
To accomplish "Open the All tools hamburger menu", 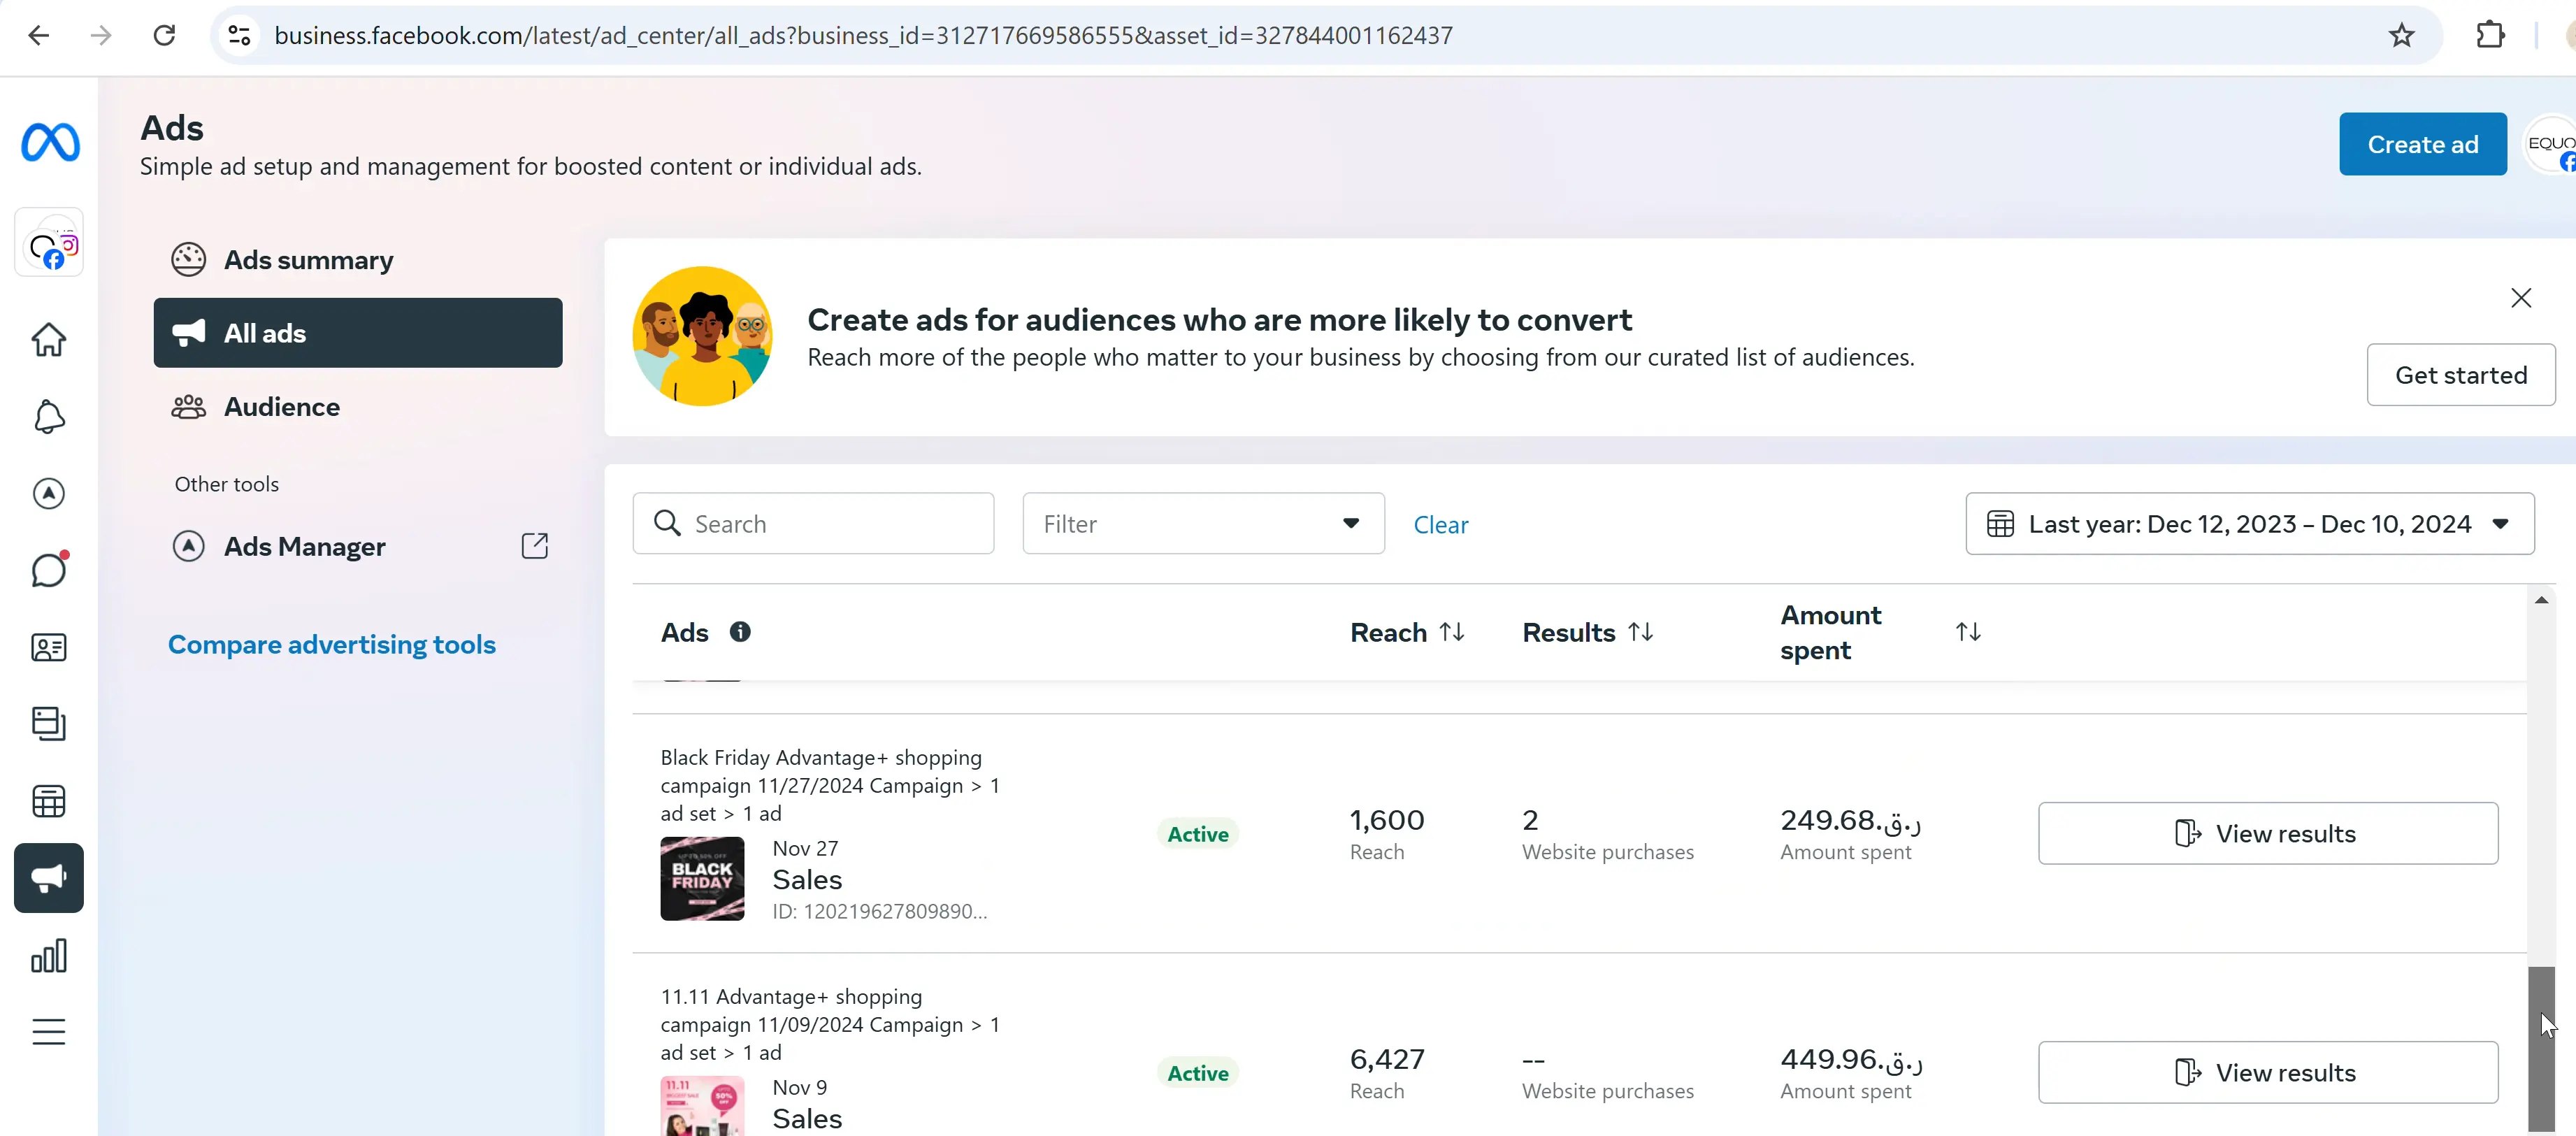I will pos(49,1031).
